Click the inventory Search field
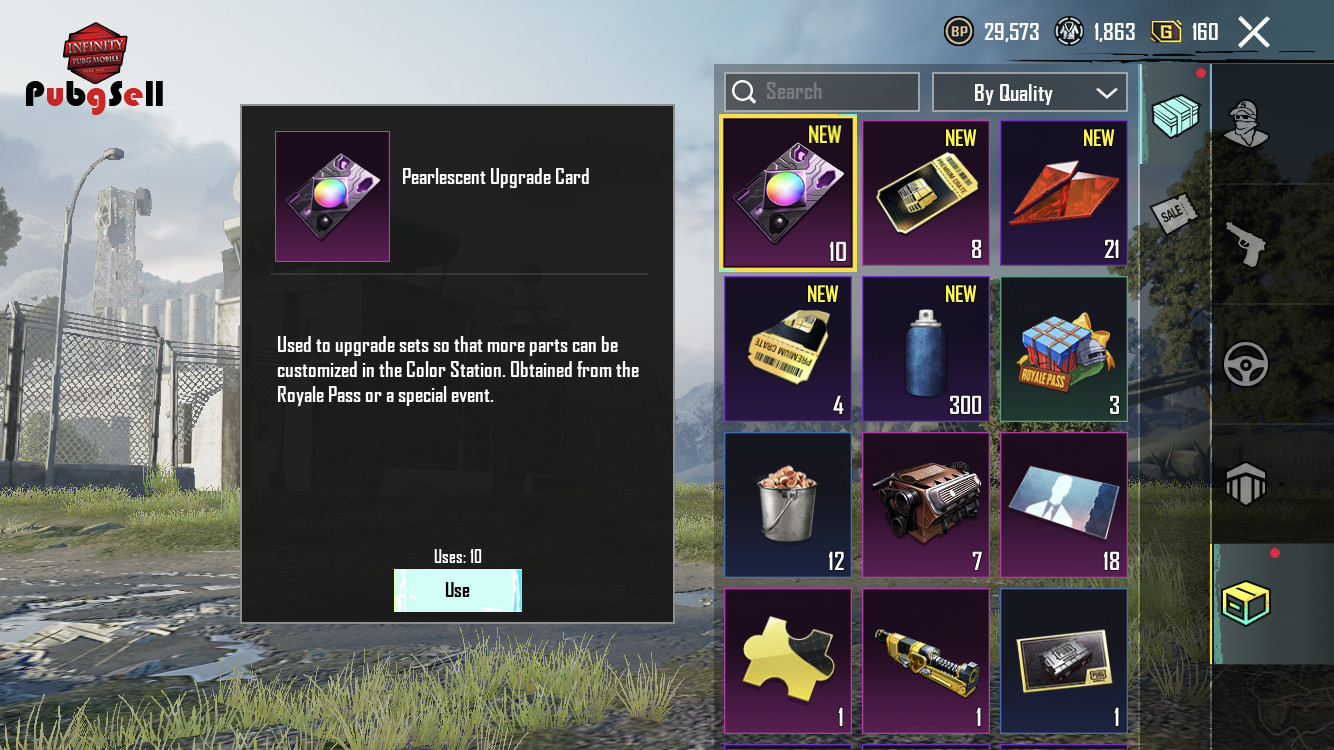 pyautogui.click(x=822, y=92)
